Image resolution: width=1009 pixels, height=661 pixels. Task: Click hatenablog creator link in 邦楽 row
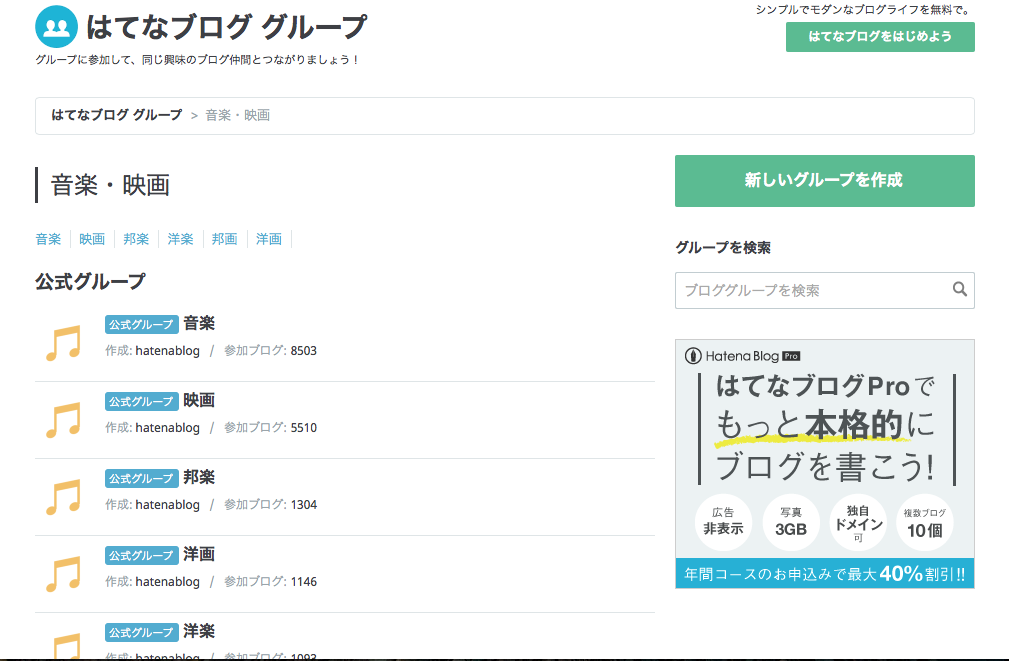tap(167, 505)
